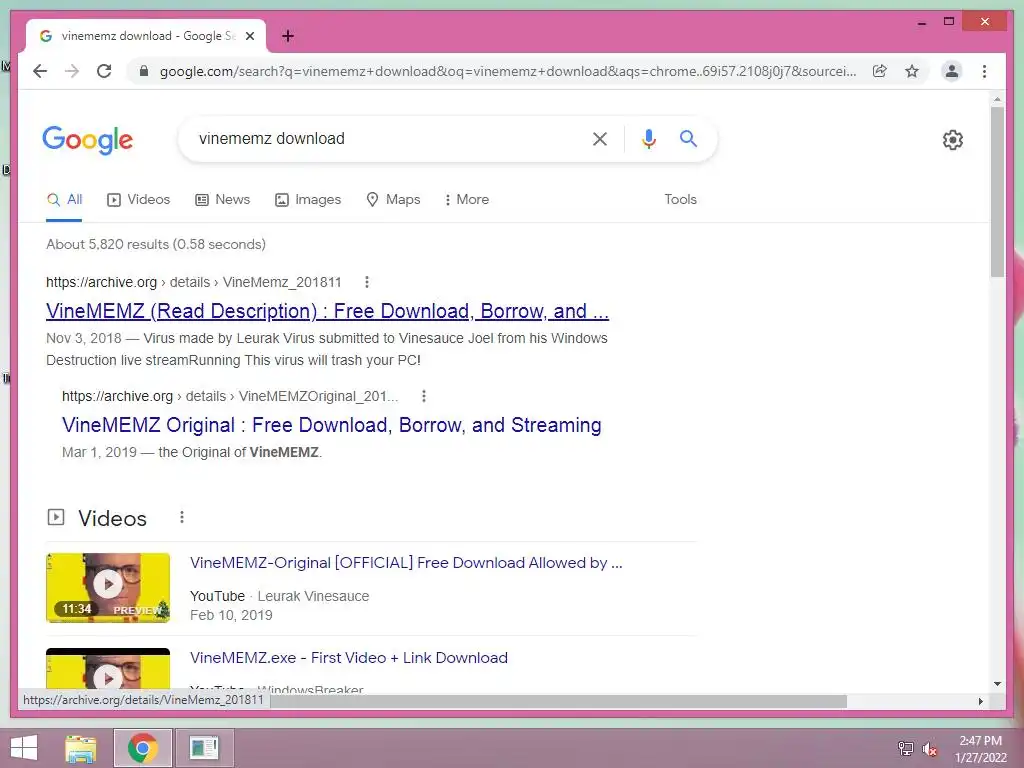This screenshot has width=1024, height=768.
Task: Click the Videos section play icon
Action: pyautogui.click(x=56, y=517)
